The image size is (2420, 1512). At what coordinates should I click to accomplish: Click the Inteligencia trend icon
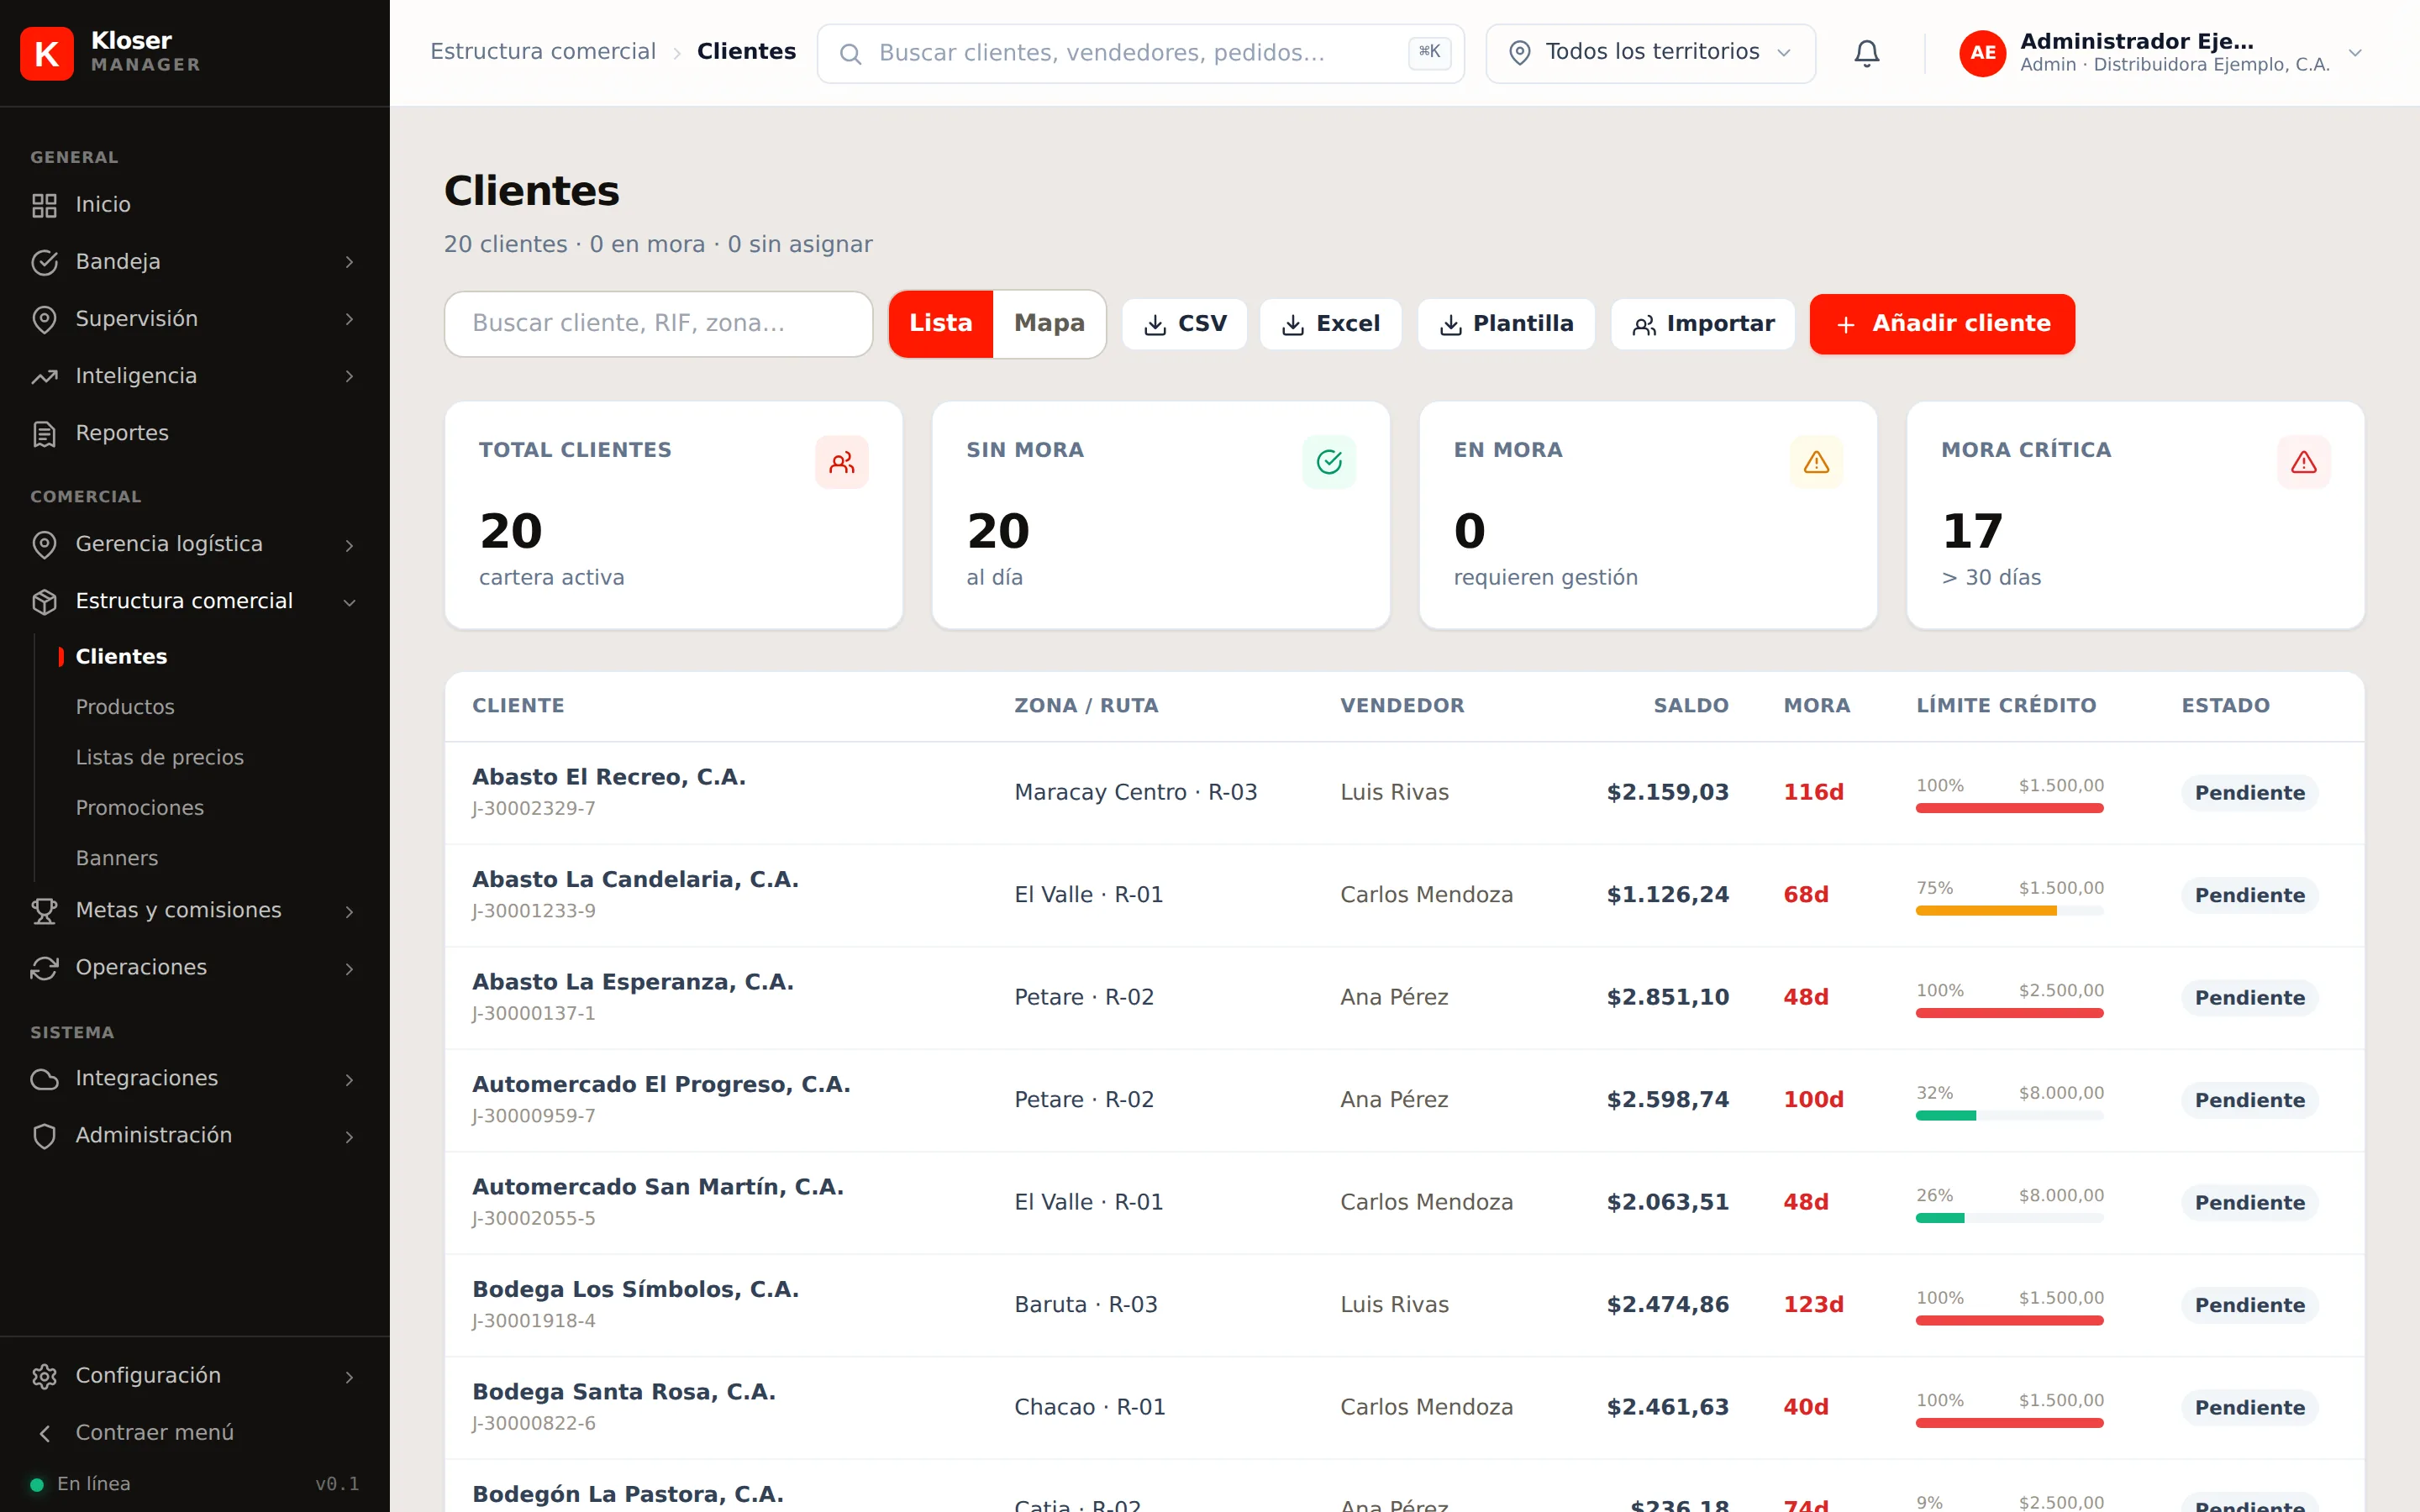coord(44,377)
